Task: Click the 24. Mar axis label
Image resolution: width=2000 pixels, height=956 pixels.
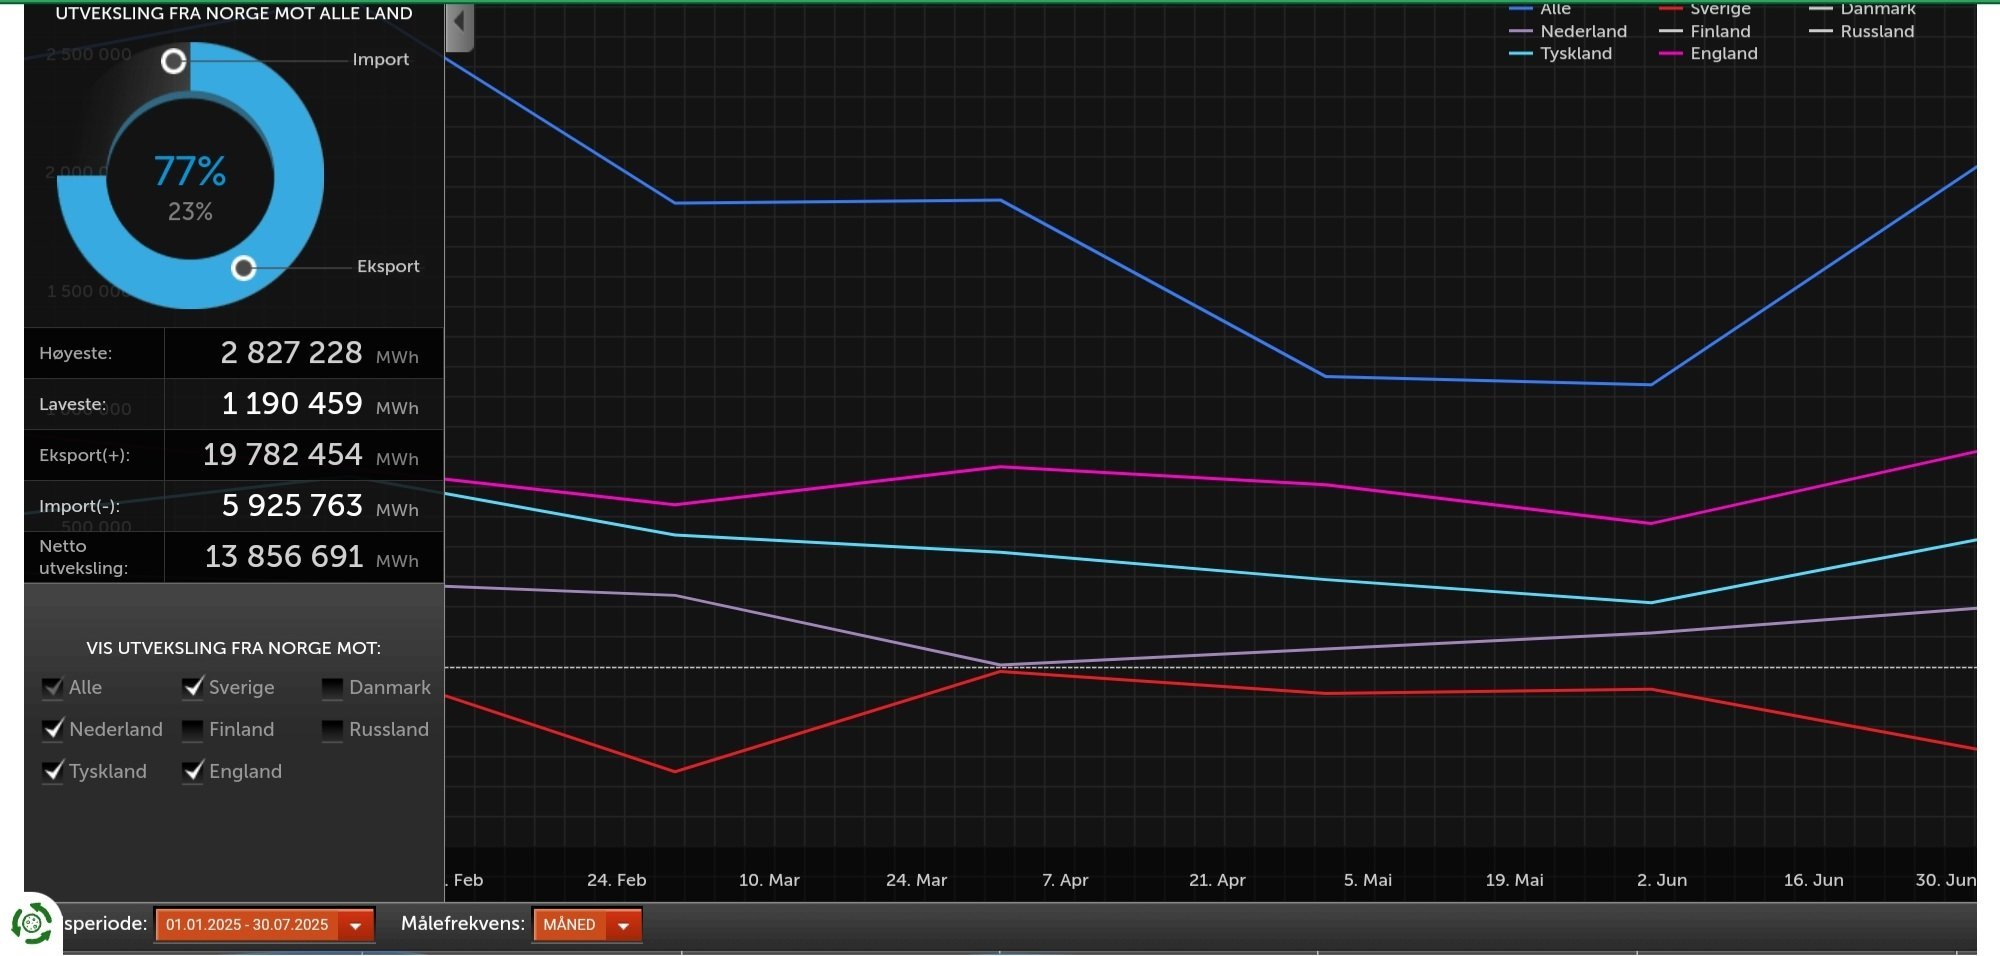Action: point(916,880)
